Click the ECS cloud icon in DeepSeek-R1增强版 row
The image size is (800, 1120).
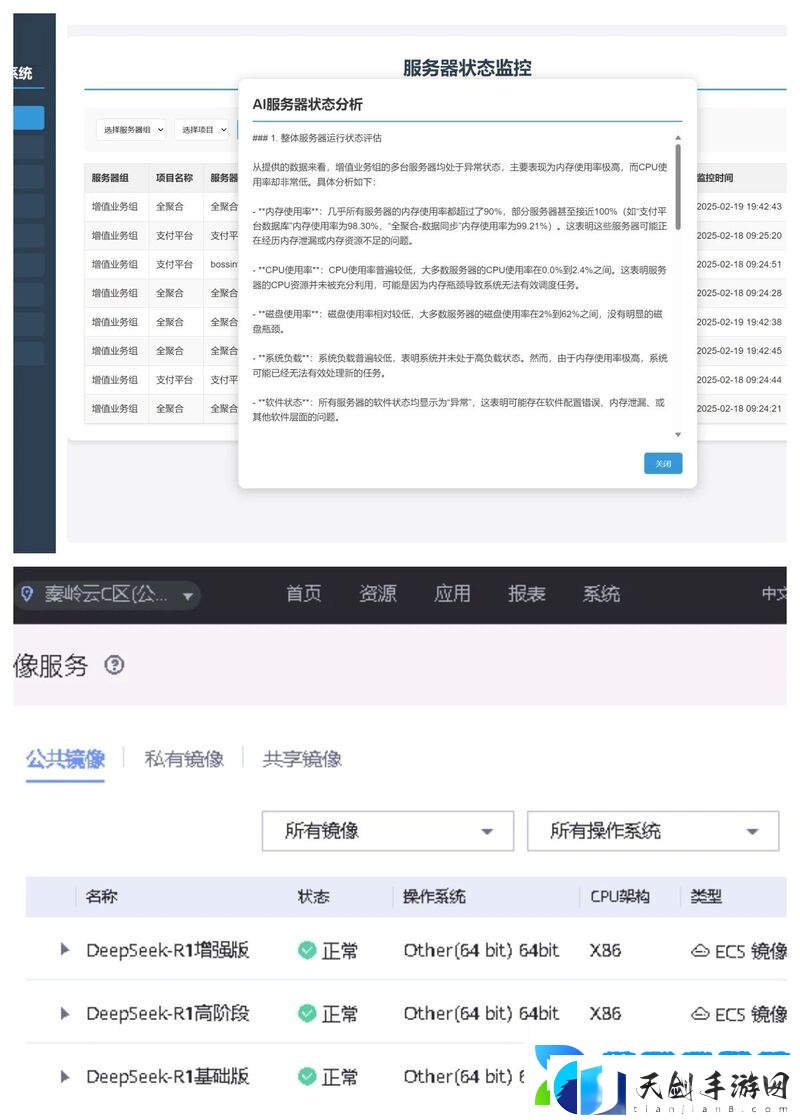(x=700, y=951)
